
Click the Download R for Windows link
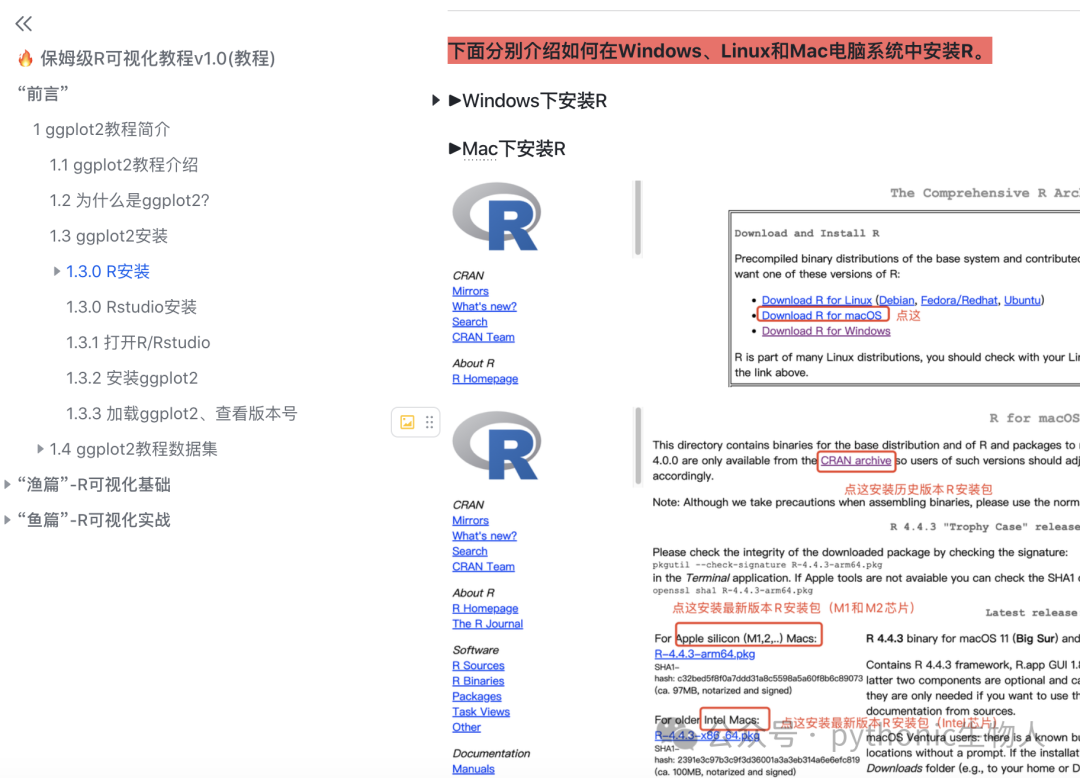click(x=826, y=331)
